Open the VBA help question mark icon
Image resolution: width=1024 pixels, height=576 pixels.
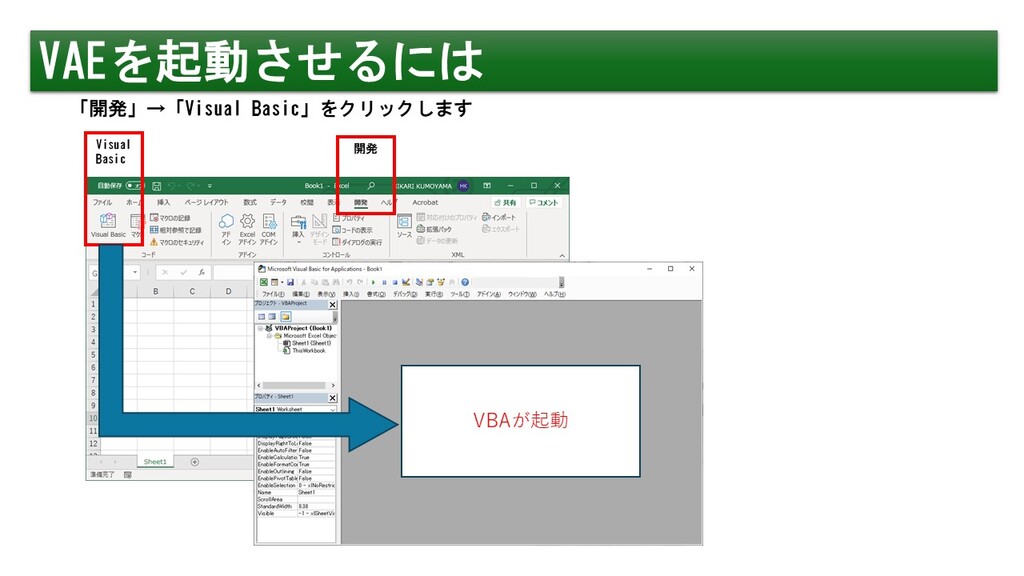[x=465, y=282]
